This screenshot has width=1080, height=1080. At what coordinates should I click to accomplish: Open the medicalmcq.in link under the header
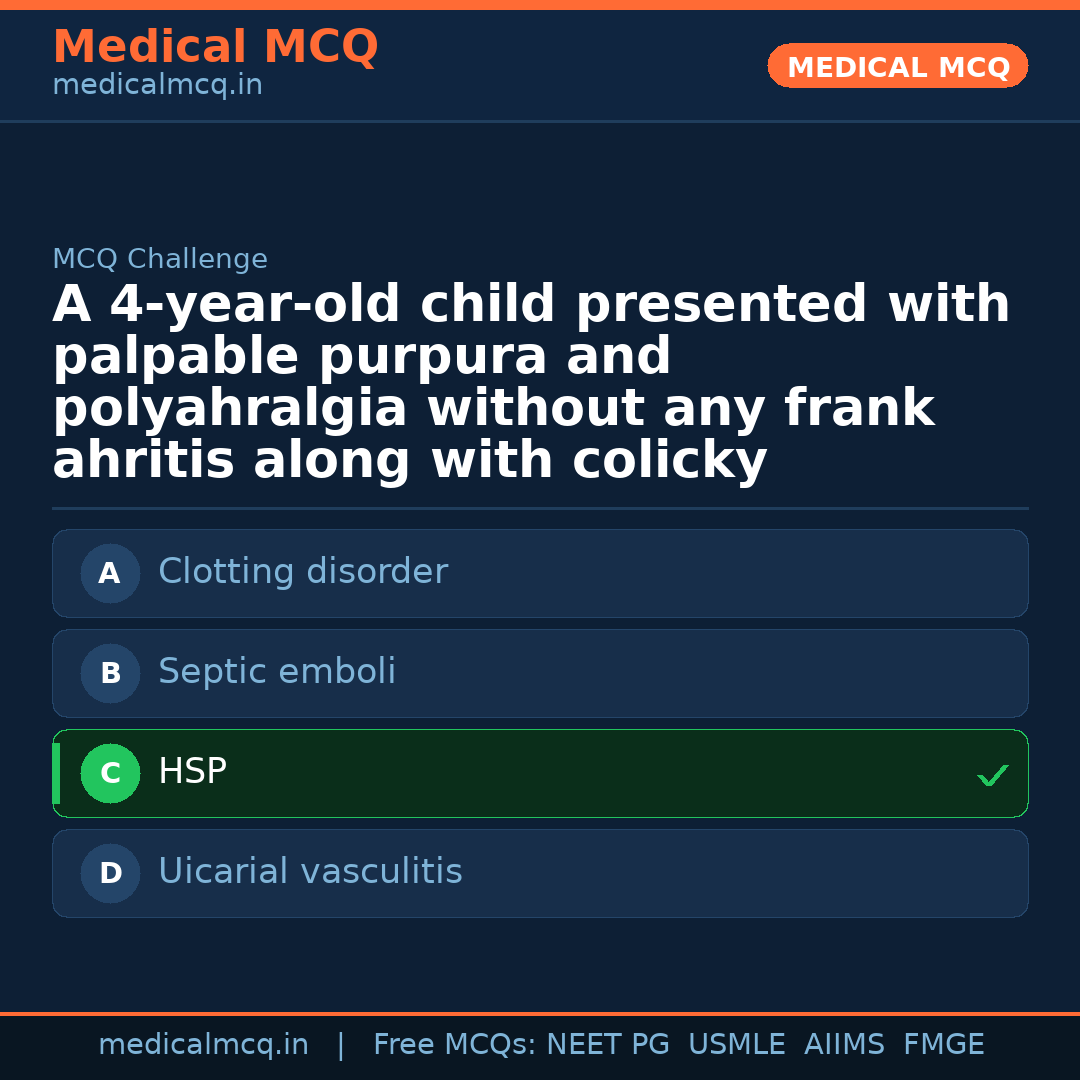coord(157,86)
